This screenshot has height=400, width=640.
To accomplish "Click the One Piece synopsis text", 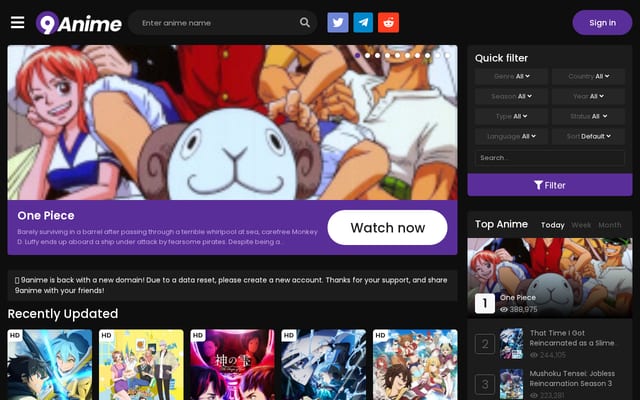I will (167, 237).
